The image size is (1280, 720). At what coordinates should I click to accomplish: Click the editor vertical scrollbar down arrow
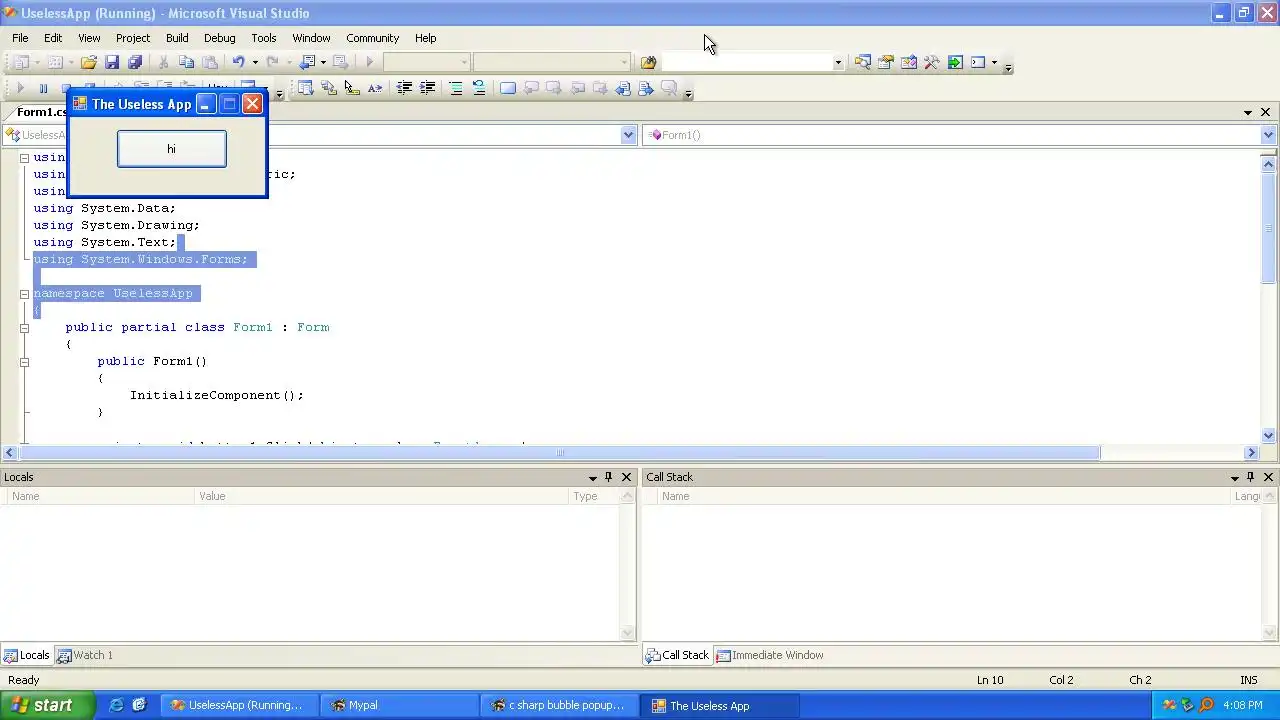tap(1269, 435)
